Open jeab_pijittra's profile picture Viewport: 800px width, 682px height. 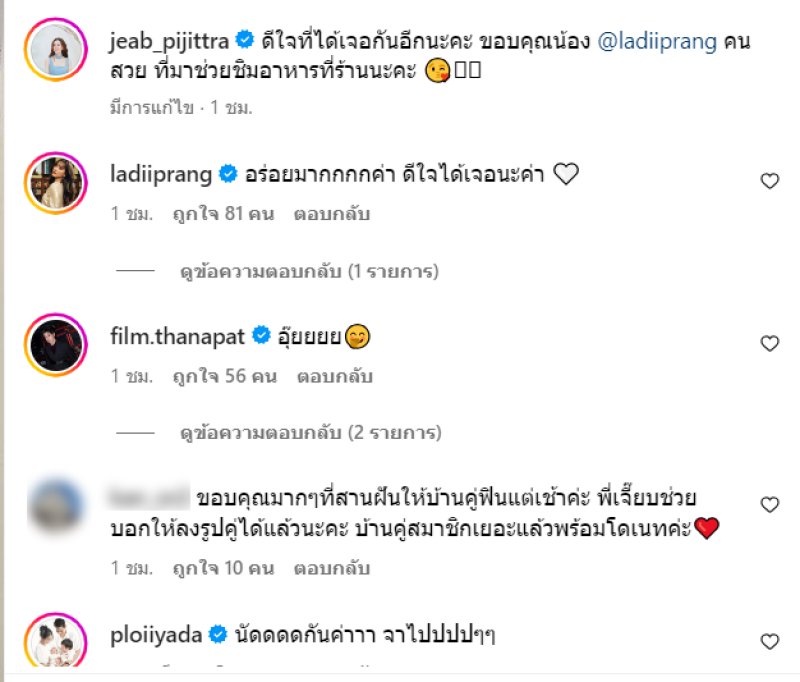tap(49, 48)
